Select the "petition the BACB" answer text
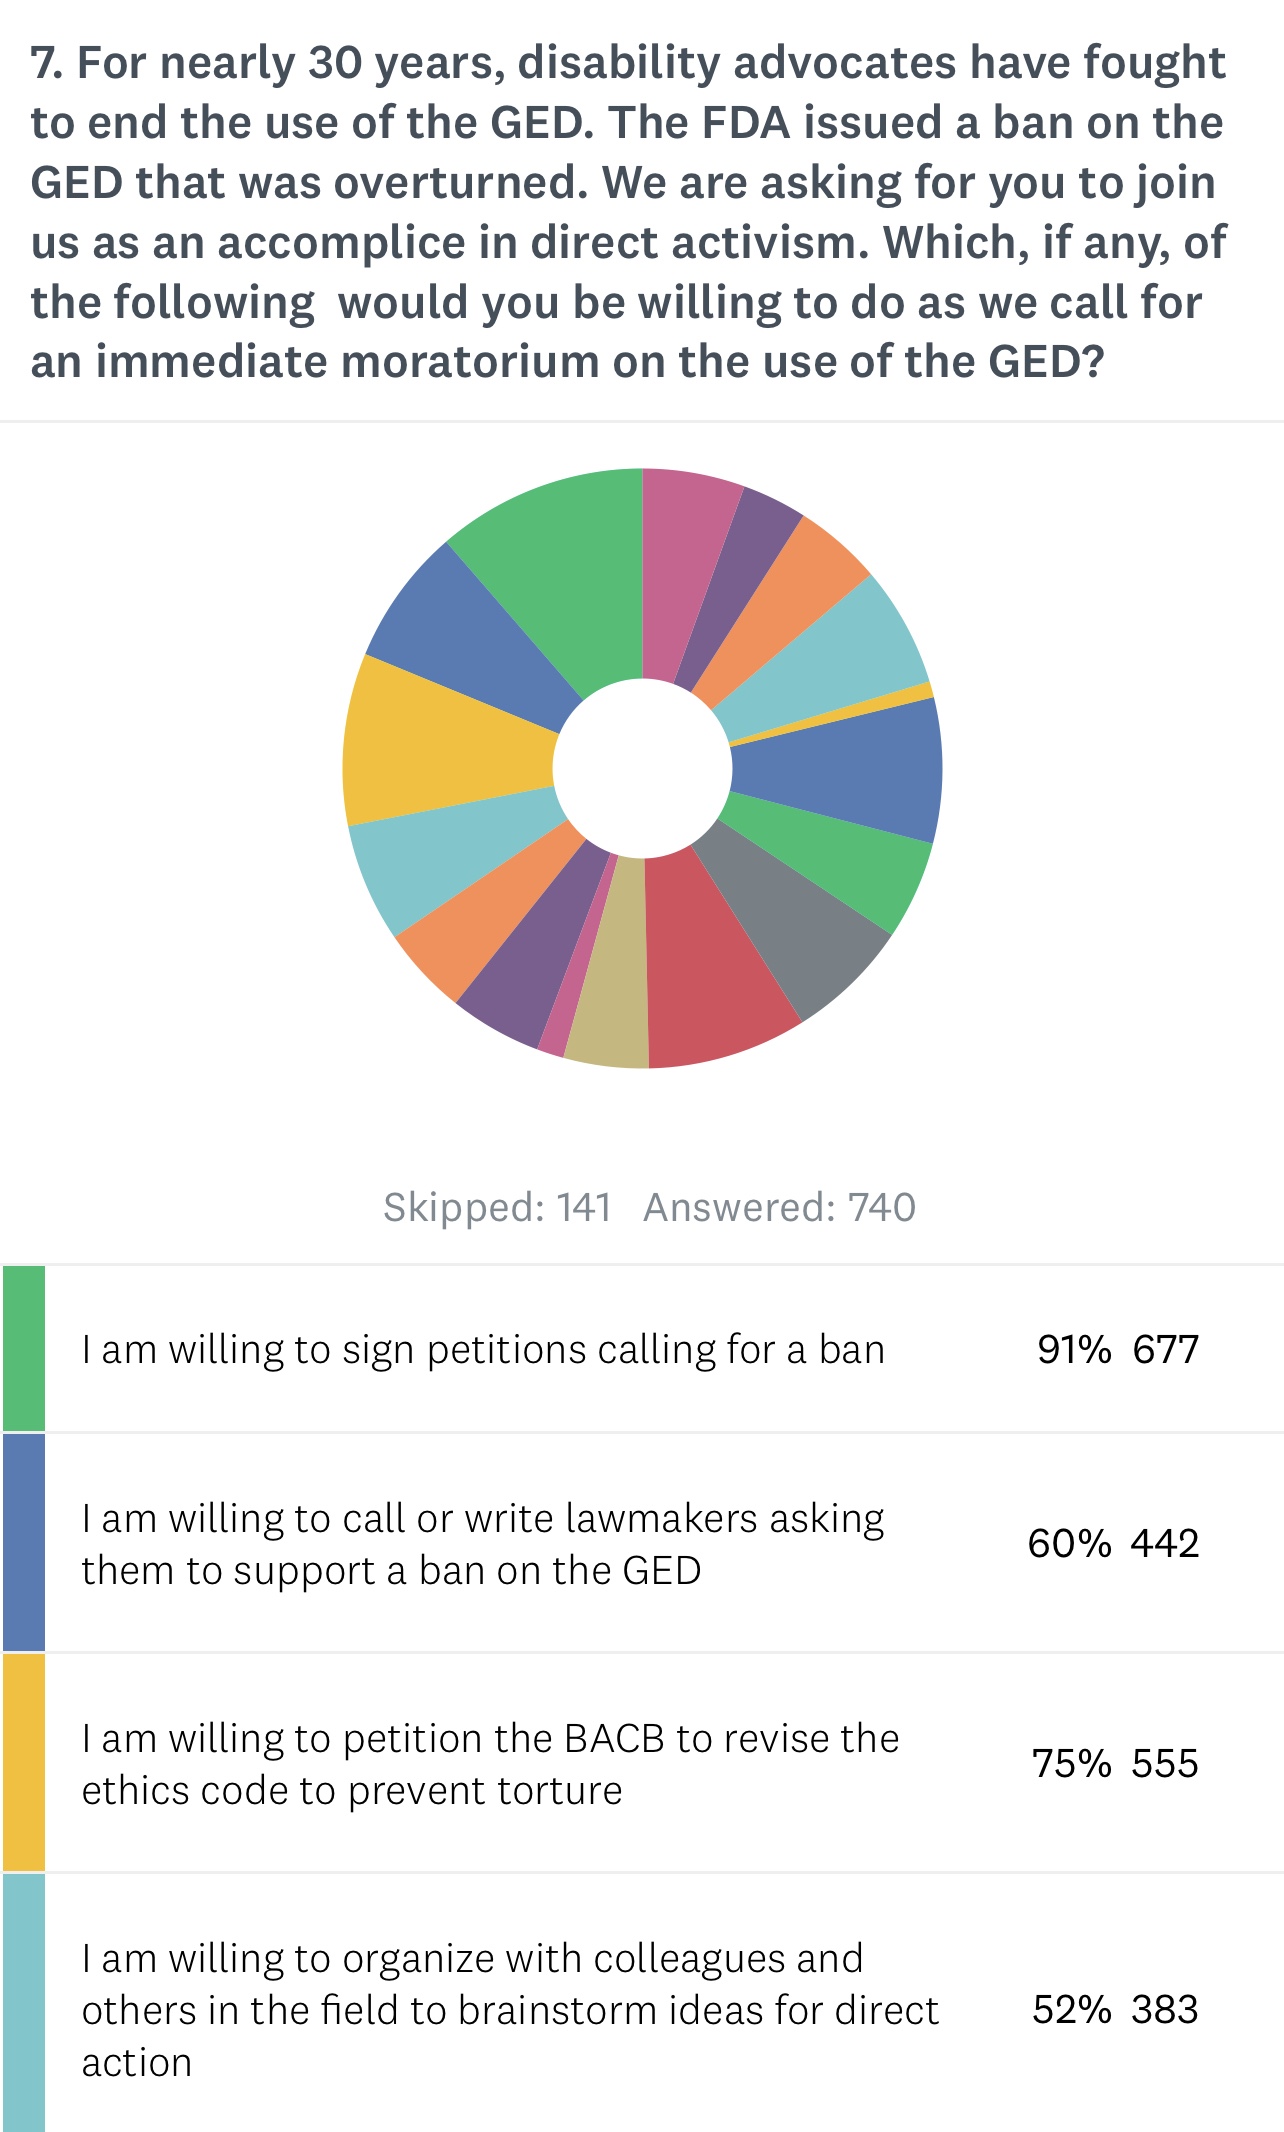This screenshot has width=1284, height=2132. (x=490, y=1764)
